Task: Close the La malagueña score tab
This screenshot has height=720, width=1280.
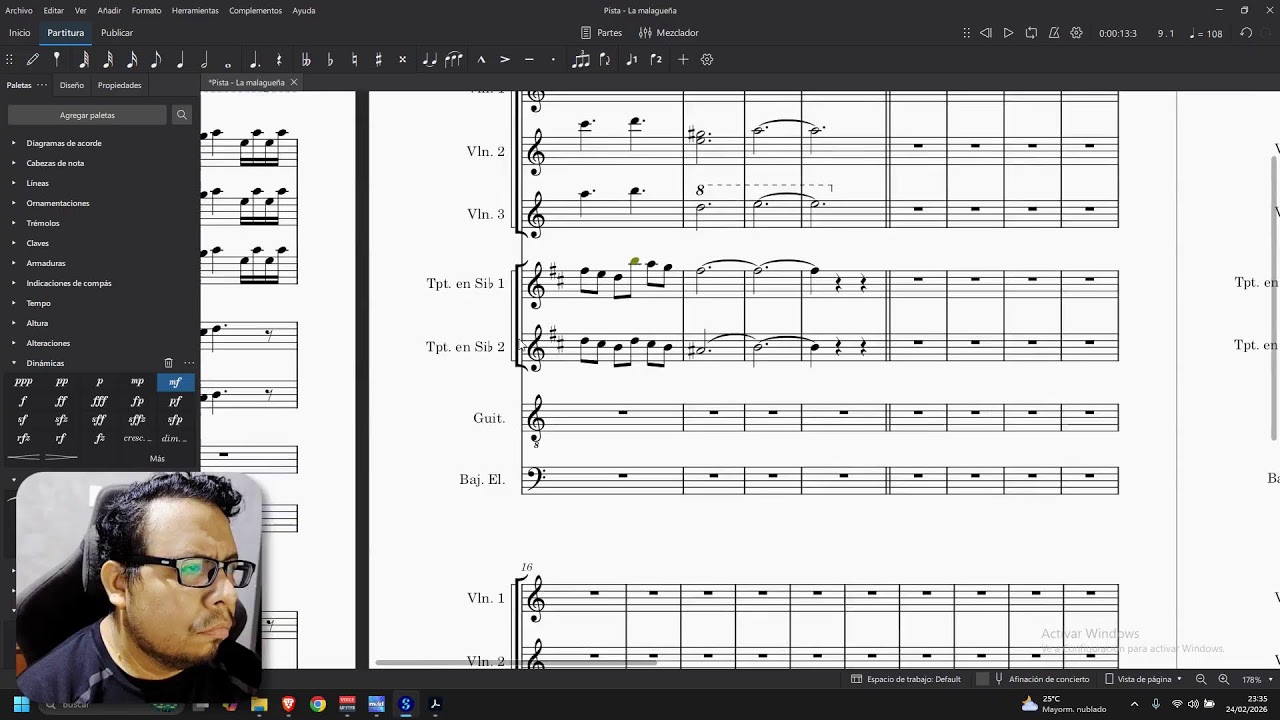Action: [x=293, y=82]
